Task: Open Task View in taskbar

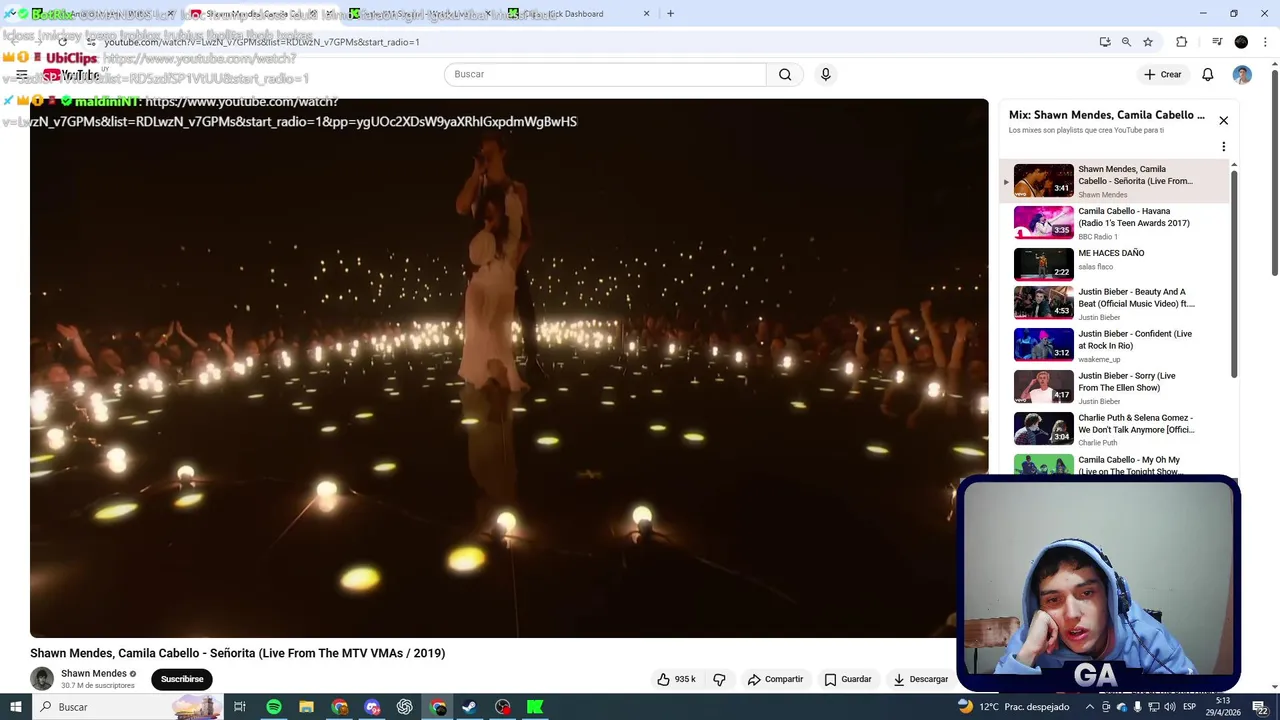Action: point(240,707)
